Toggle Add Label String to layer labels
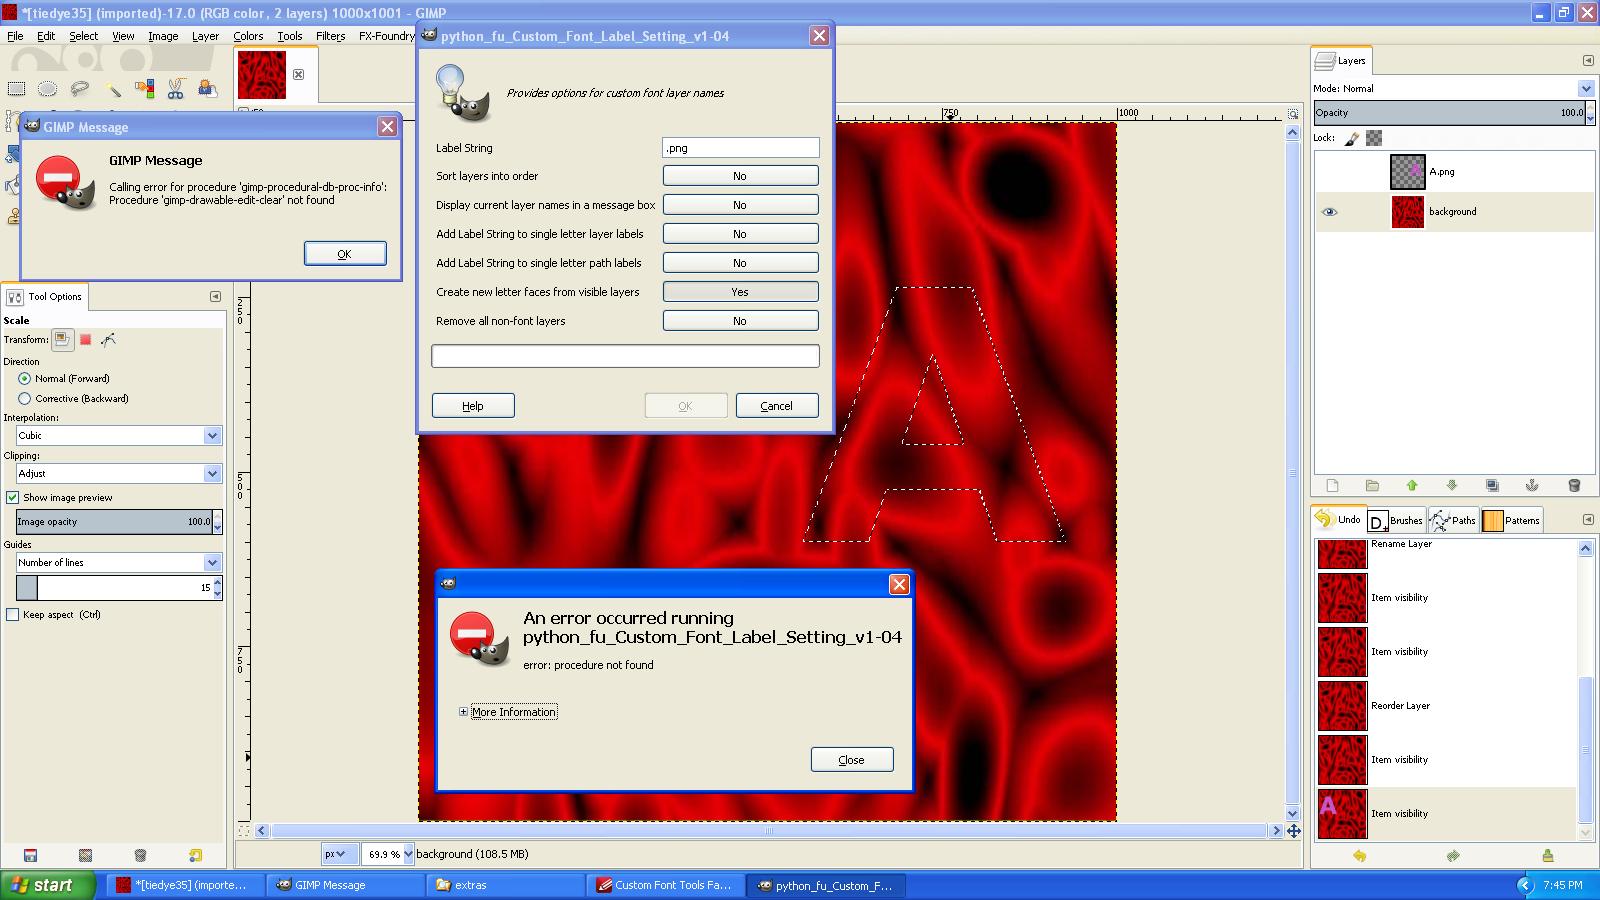Viewport: 1600px width, 900px height. point(740,234)
